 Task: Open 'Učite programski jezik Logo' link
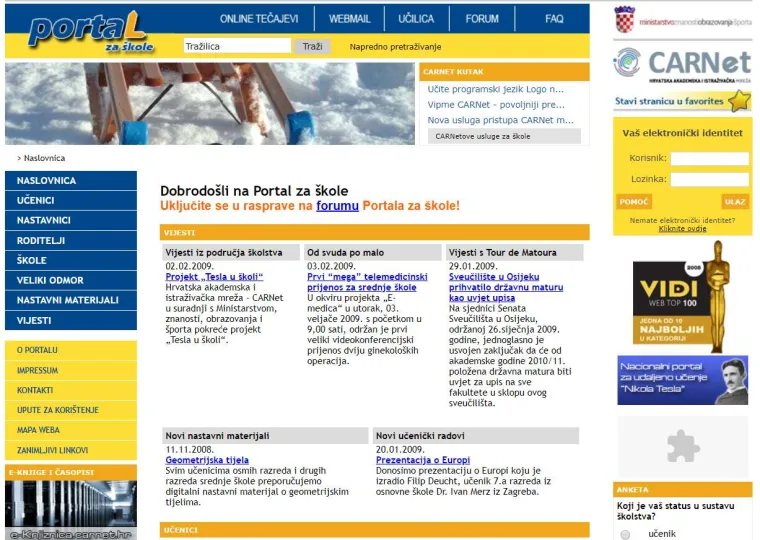(x=495, y=89)
